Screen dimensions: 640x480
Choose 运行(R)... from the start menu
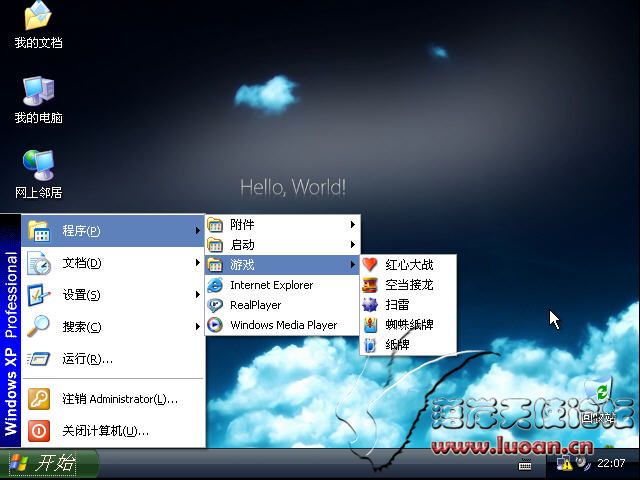point(113,359)
